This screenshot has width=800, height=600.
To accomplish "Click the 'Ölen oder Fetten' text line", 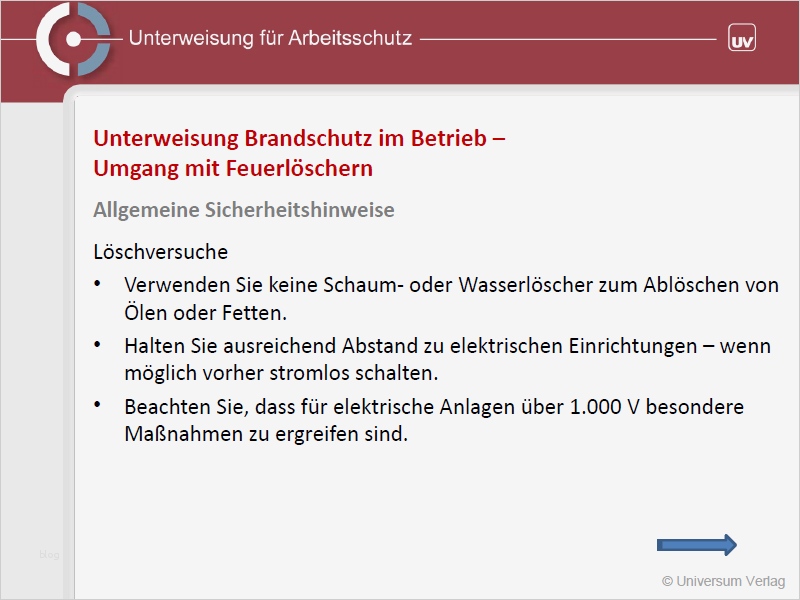I will point(205,313).
